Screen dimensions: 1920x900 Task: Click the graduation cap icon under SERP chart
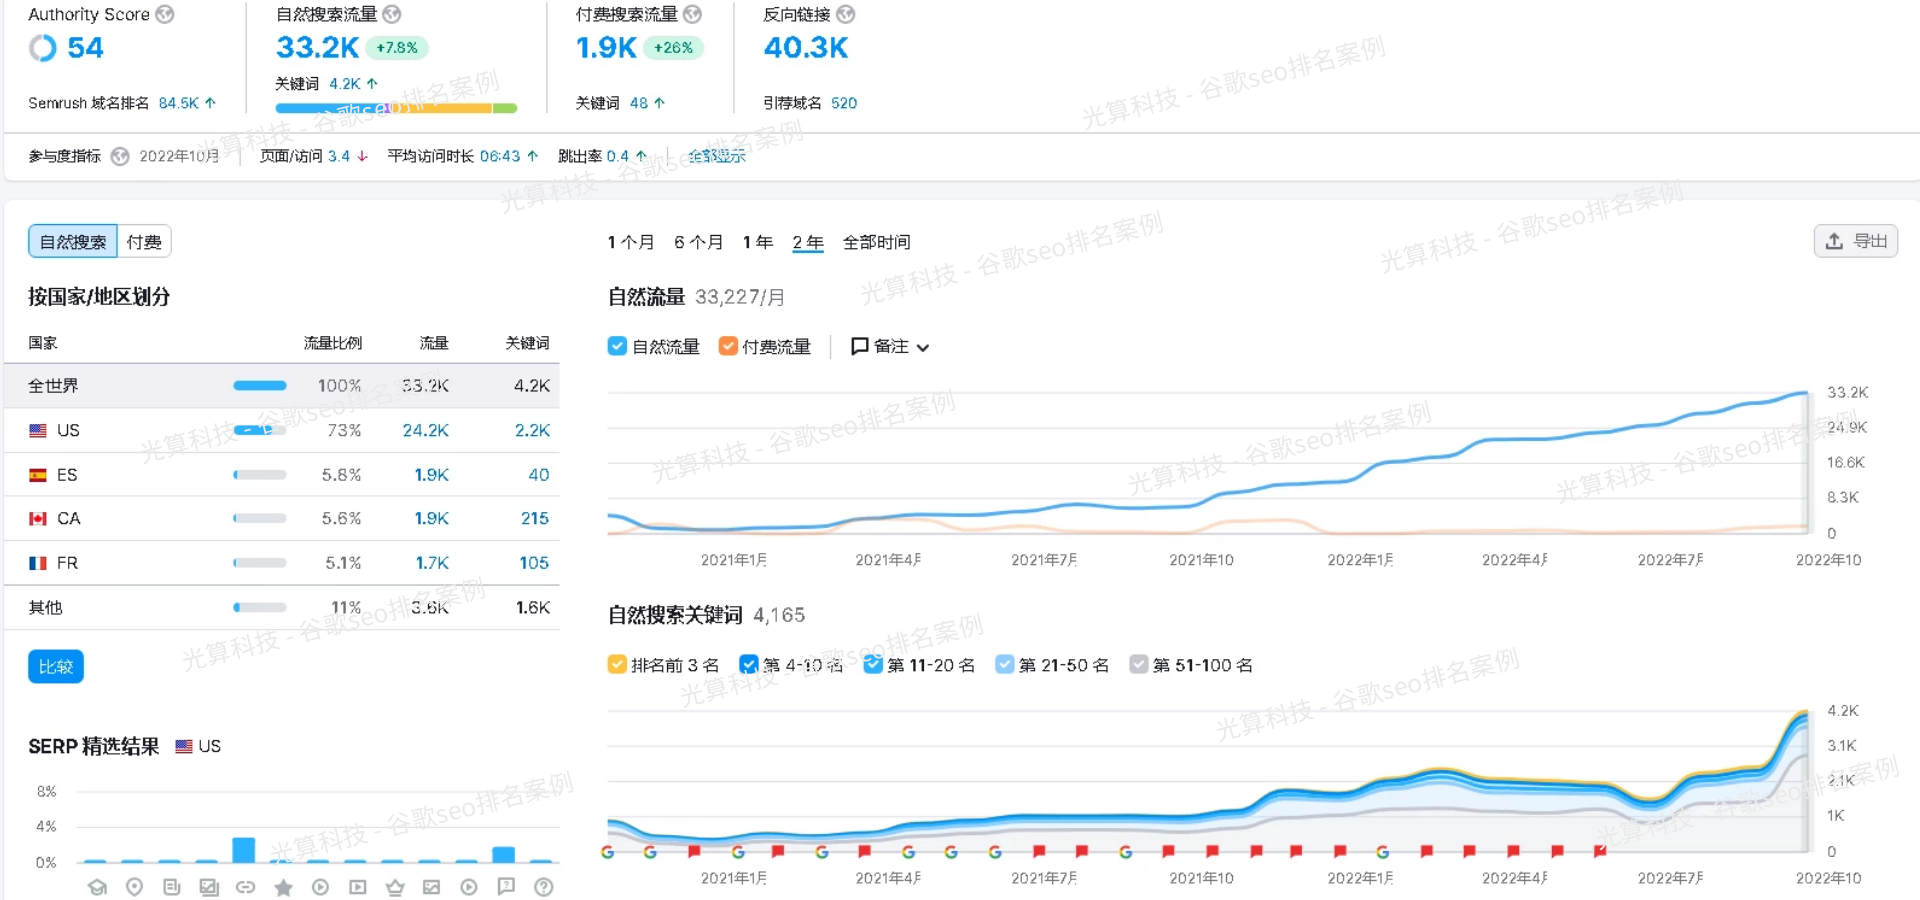click(x=97, y=887)
